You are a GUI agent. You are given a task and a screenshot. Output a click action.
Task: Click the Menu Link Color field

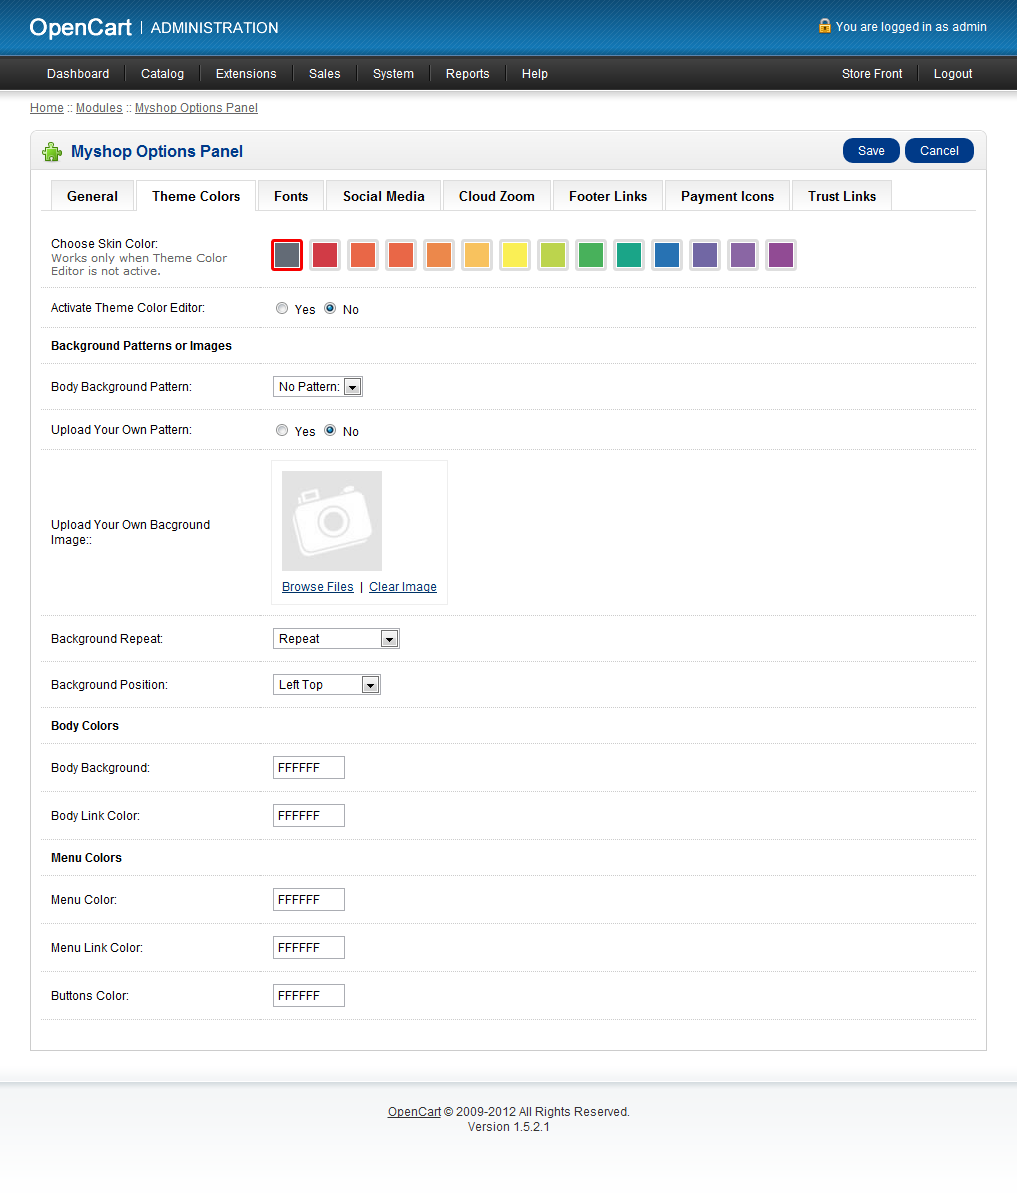tap(308, 947)
